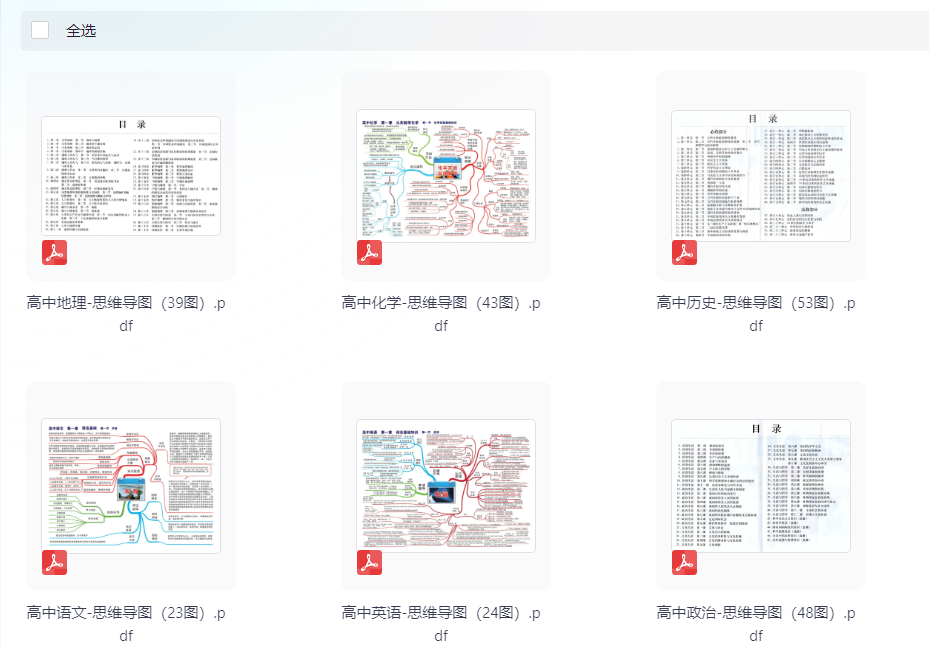Tick the 全选 select-all checkbox
The height and width of the screenshot is (648, 929).
pos(40,30)
